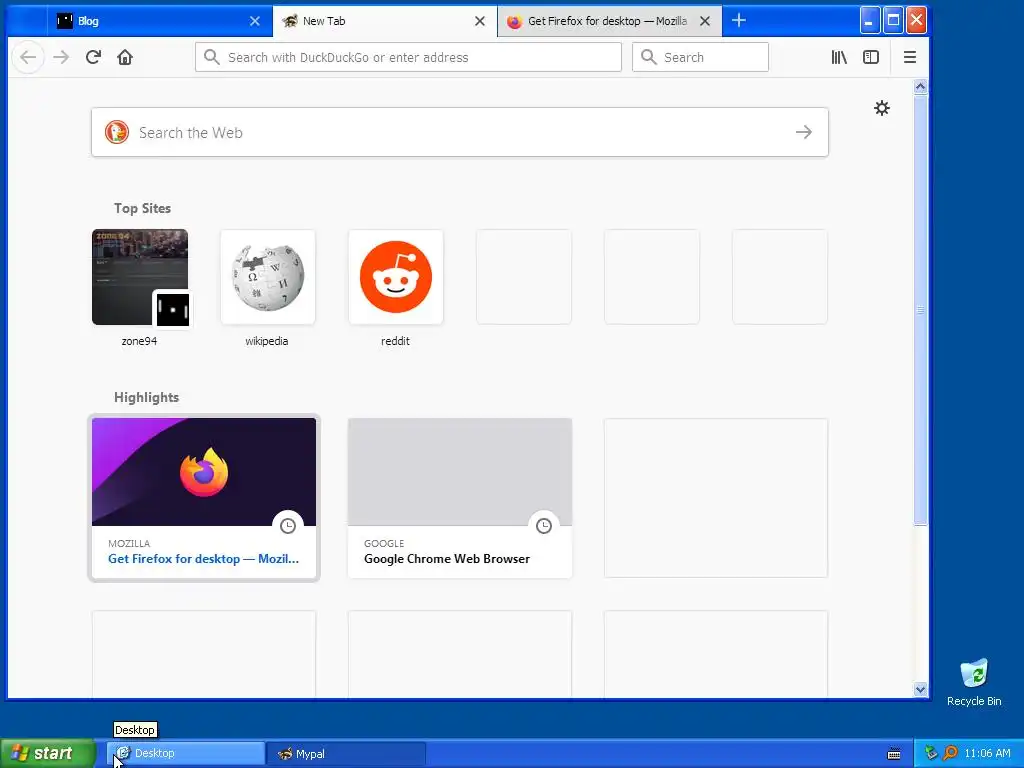
Task: Focus the address bar field
Action: (408, 57)
